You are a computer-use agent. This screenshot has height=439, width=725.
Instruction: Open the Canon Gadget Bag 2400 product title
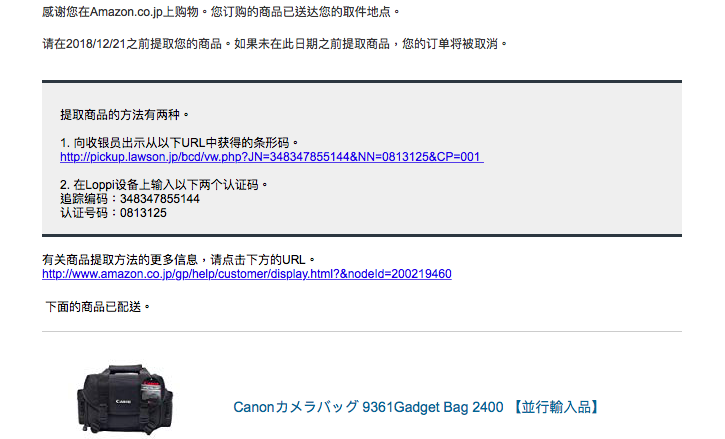(x=417, y=407)
